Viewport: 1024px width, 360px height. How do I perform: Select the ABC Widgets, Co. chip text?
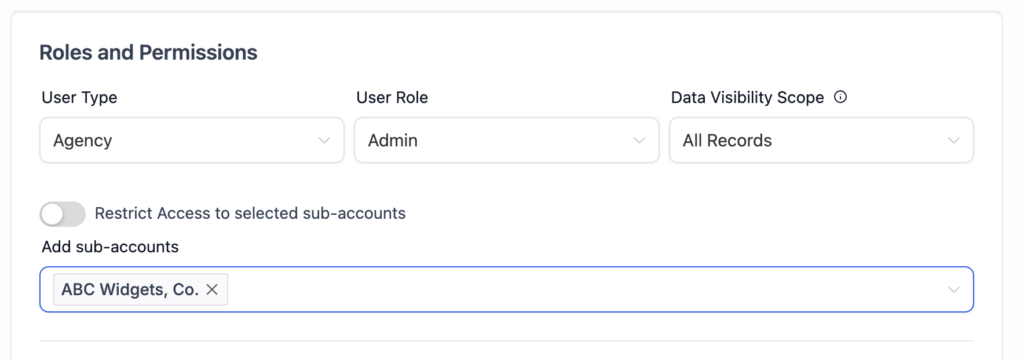tap(130, 289)
